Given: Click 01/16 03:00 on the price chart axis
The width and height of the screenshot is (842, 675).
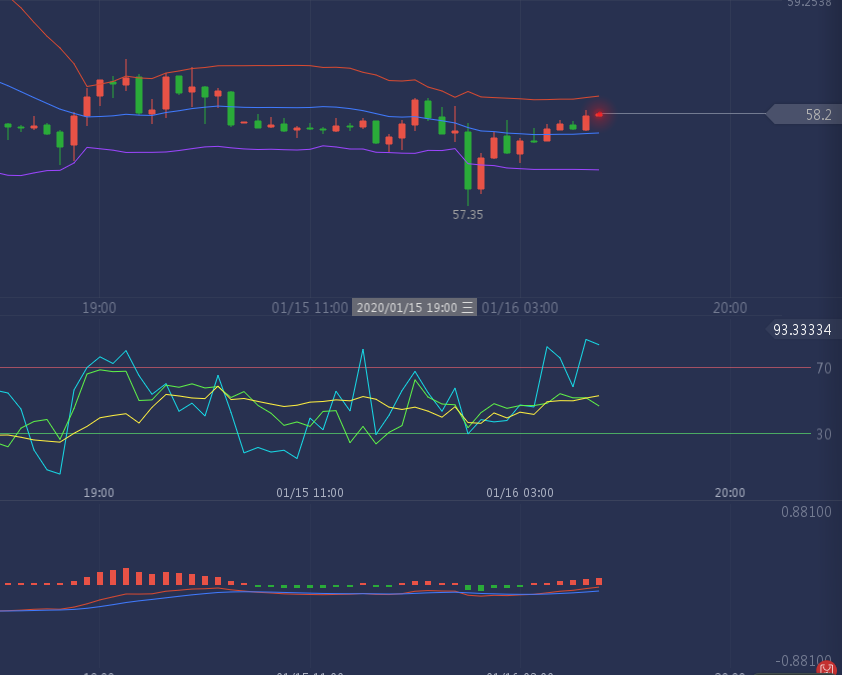Looking at the screenshot, I should click(x=520, y=308).
